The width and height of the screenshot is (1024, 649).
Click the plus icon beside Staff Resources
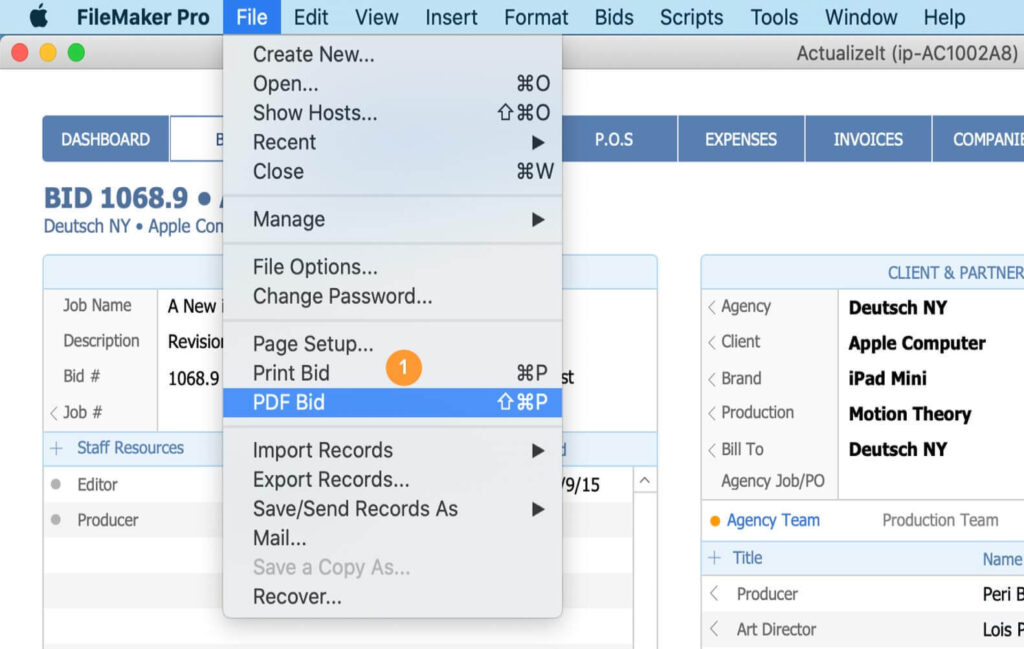[56, 449]
